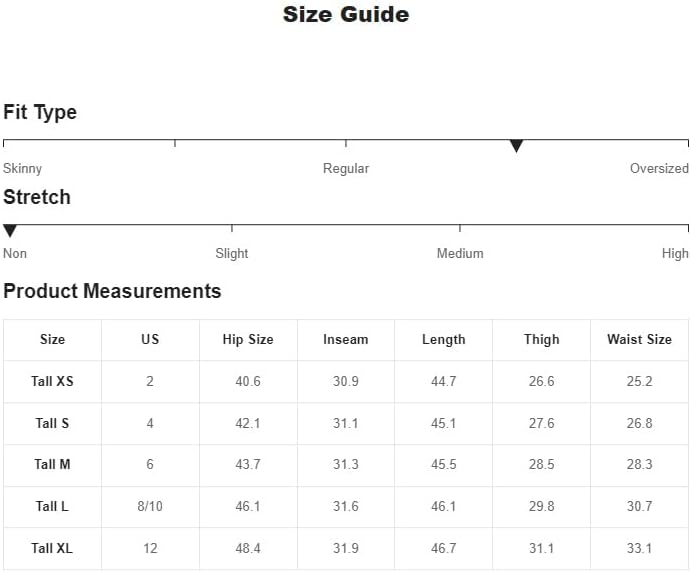
Task: Click the Product Measurements heading
Action: point(112,292)
